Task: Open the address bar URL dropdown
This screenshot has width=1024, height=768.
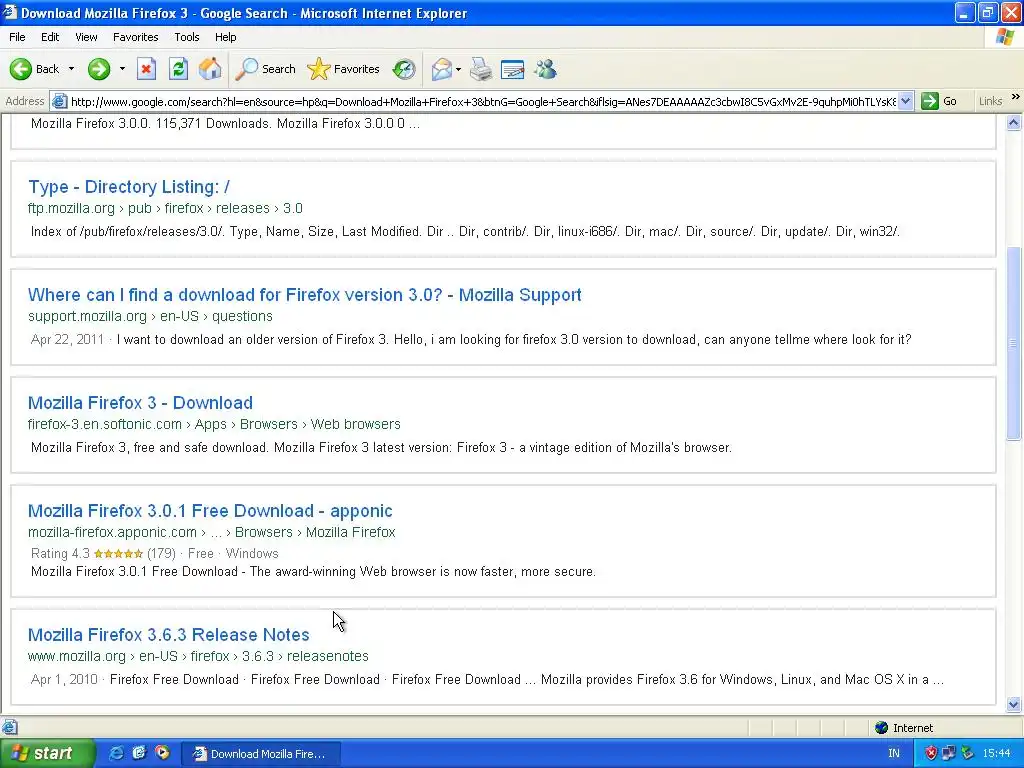Action: 905,101
